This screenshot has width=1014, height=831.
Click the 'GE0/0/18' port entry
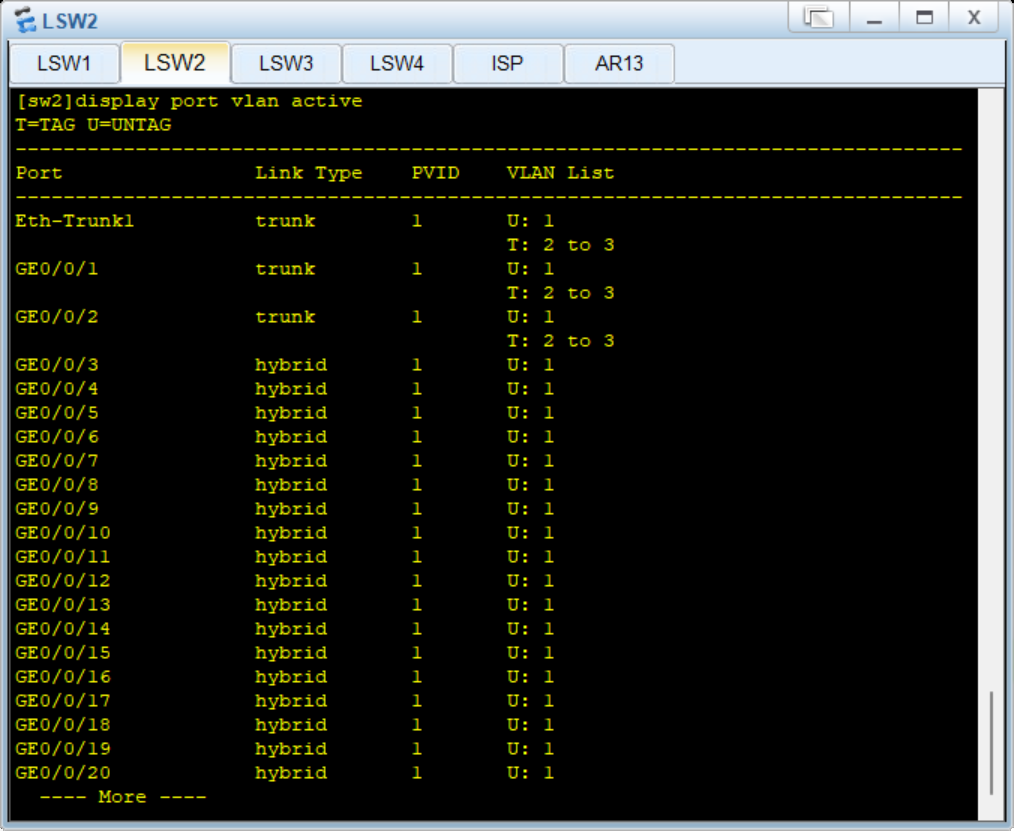pyautogui.click(x=63, y=725)
